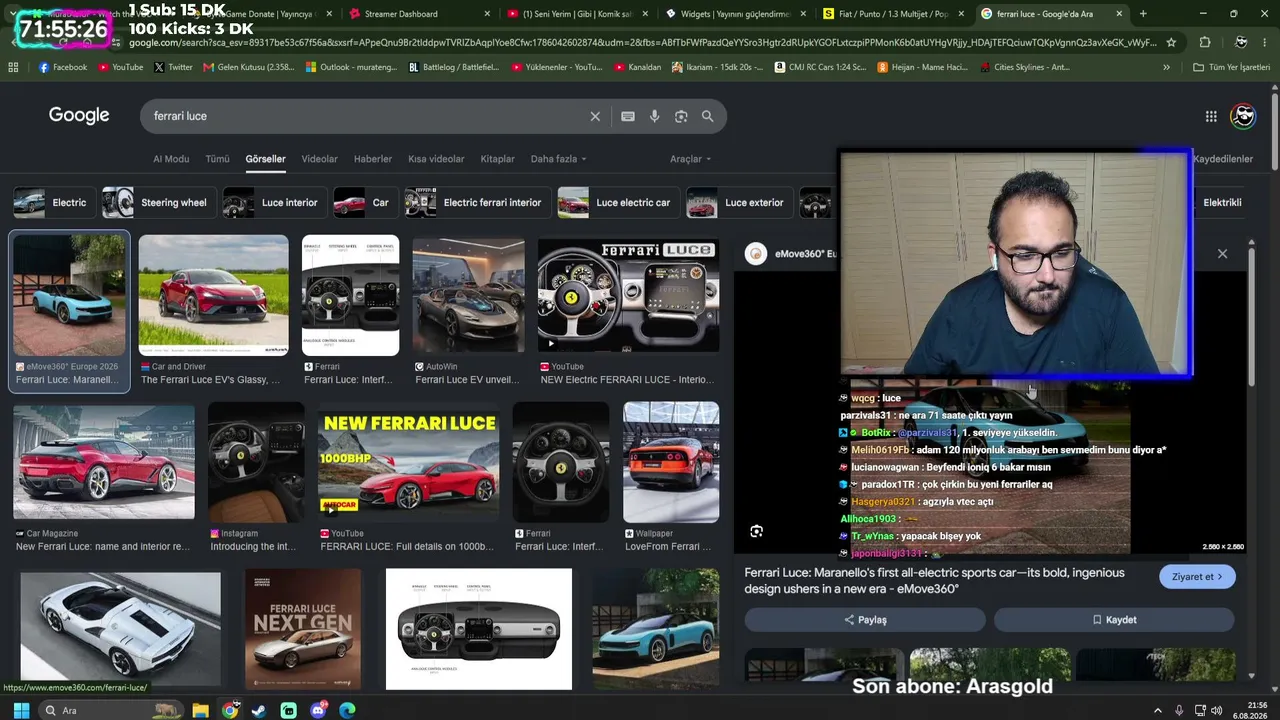
Task: Show more bookmarks with the double chevron
Action: (1166, 67)
